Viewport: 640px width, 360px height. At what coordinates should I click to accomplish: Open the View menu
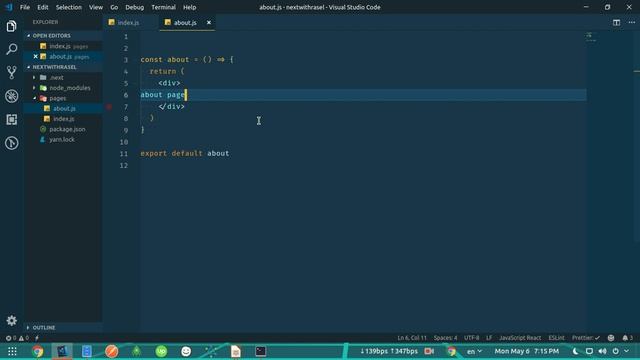pyautogui.click(x=96, y=7)
